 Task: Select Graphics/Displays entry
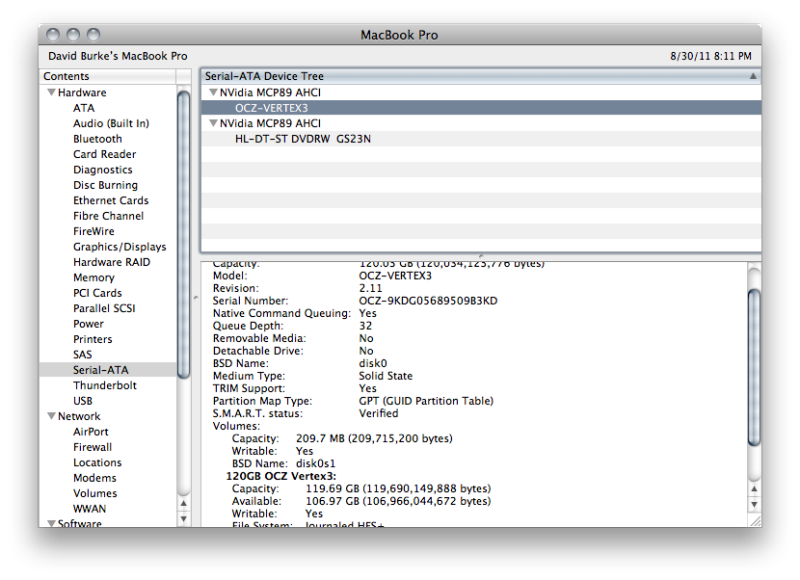pyautogui.click(x=119, y=246)
